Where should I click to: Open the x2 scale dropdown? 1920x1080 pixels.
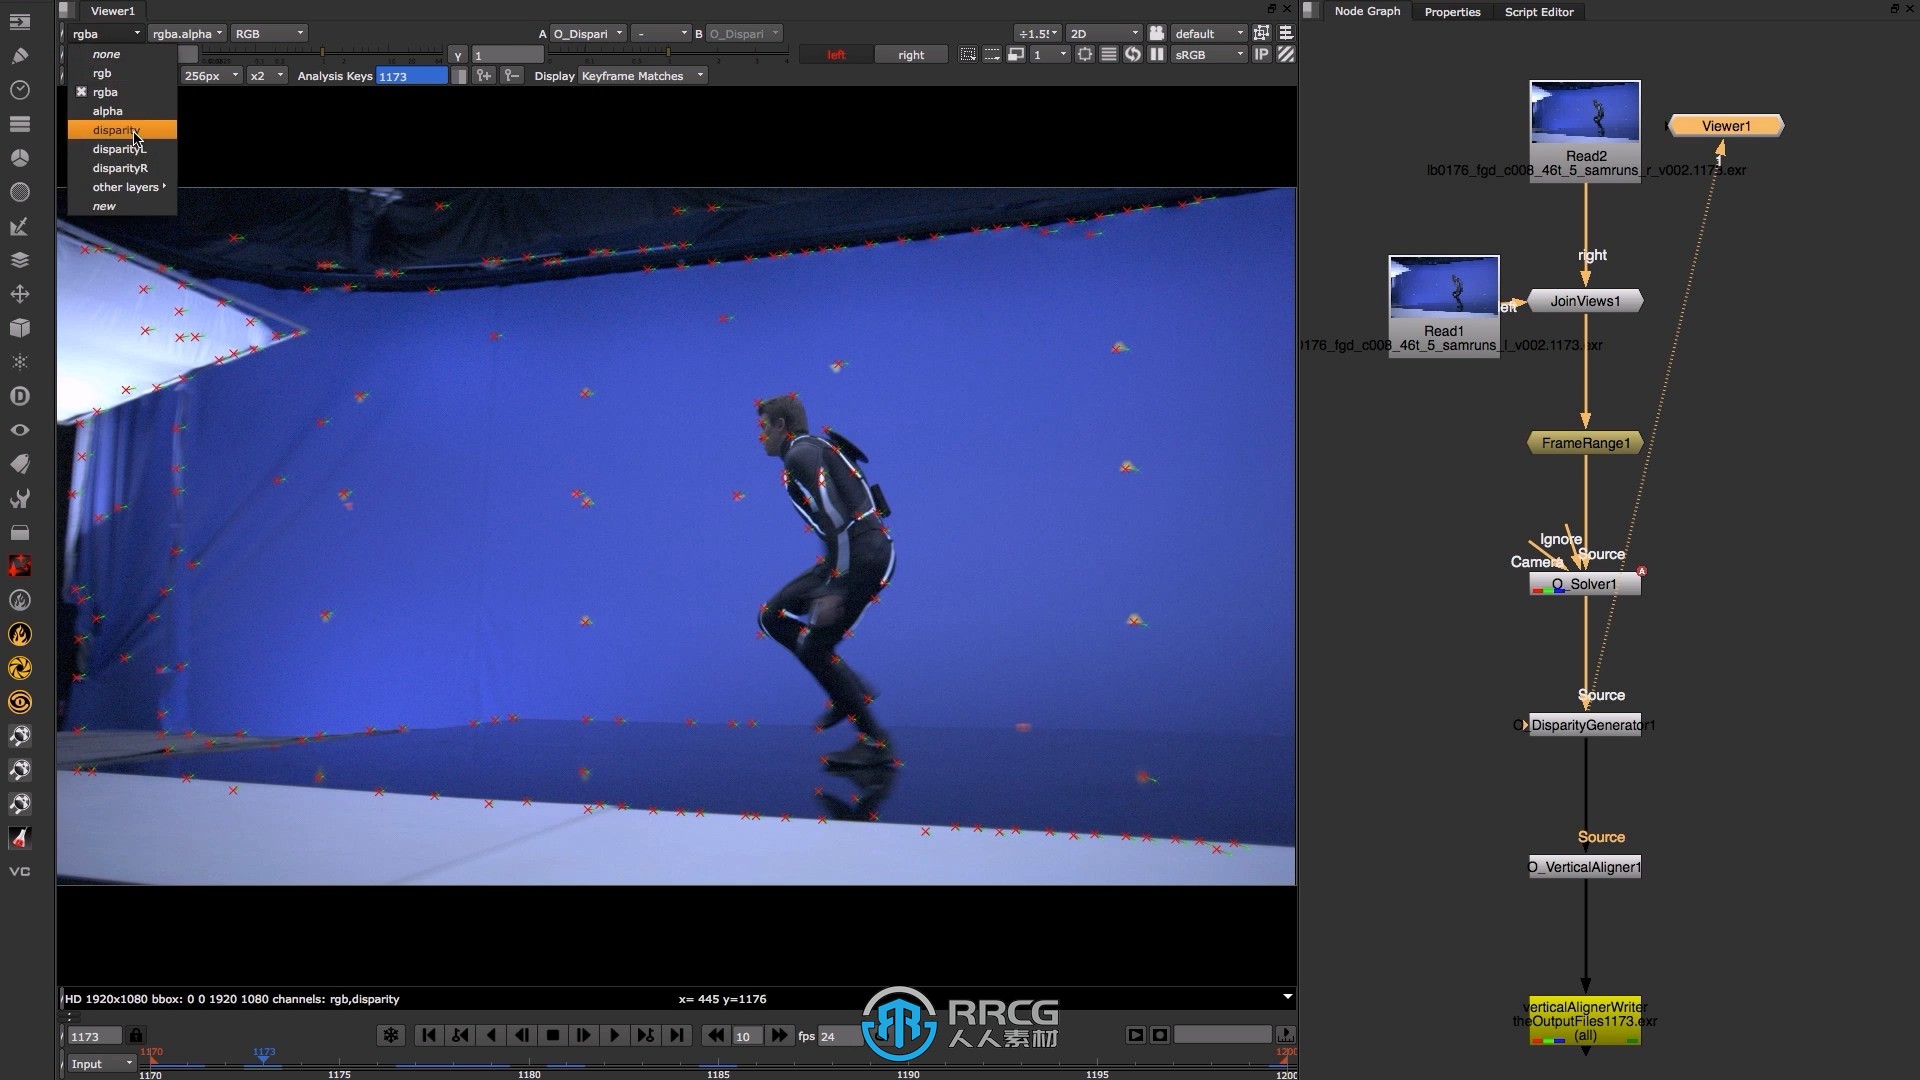(x=267, y=75)
